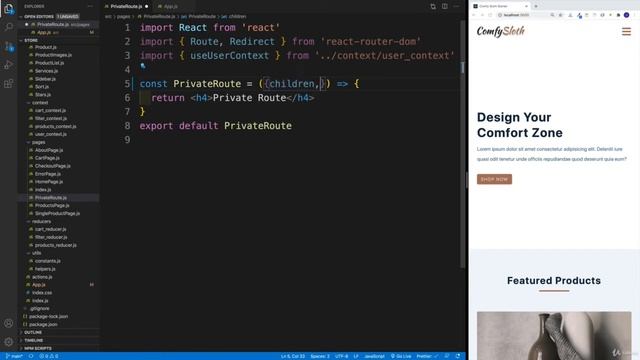Click UTF-8 encoding in status bar
The width and height of the screenshot is (640, 360).
point(341,356)
